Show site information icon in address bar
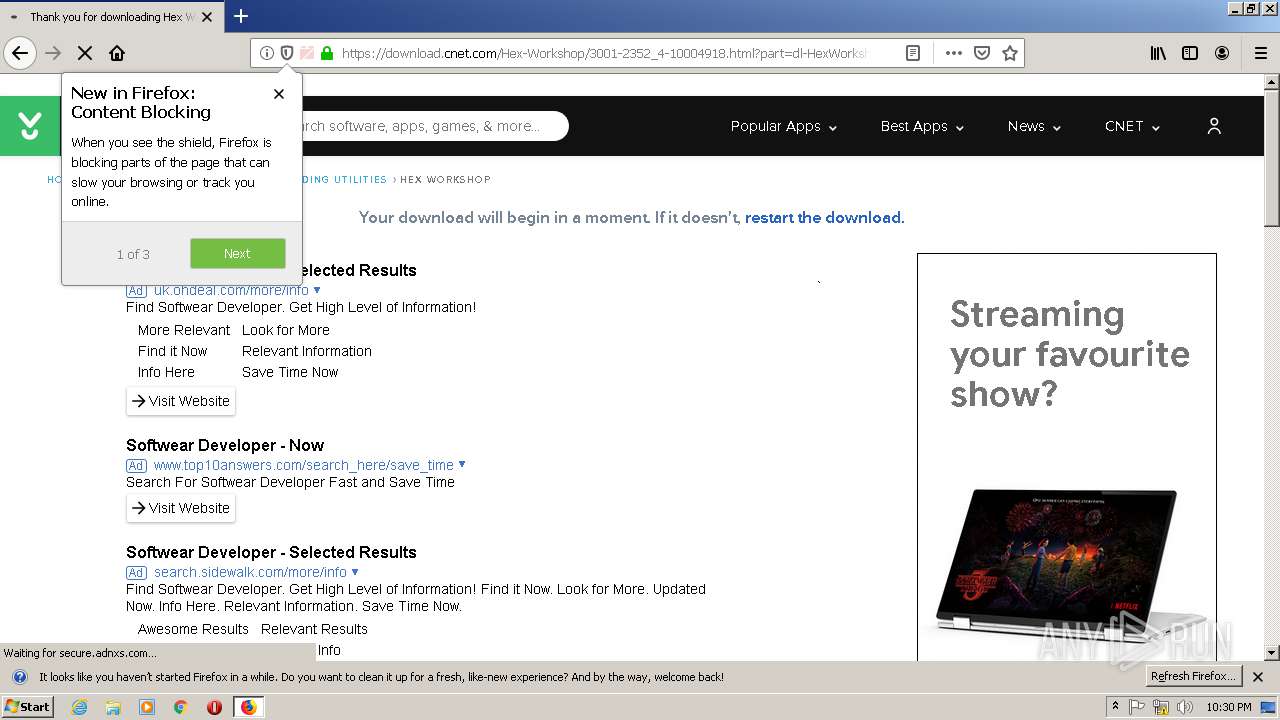1280x720 pixels. point(267,53)
